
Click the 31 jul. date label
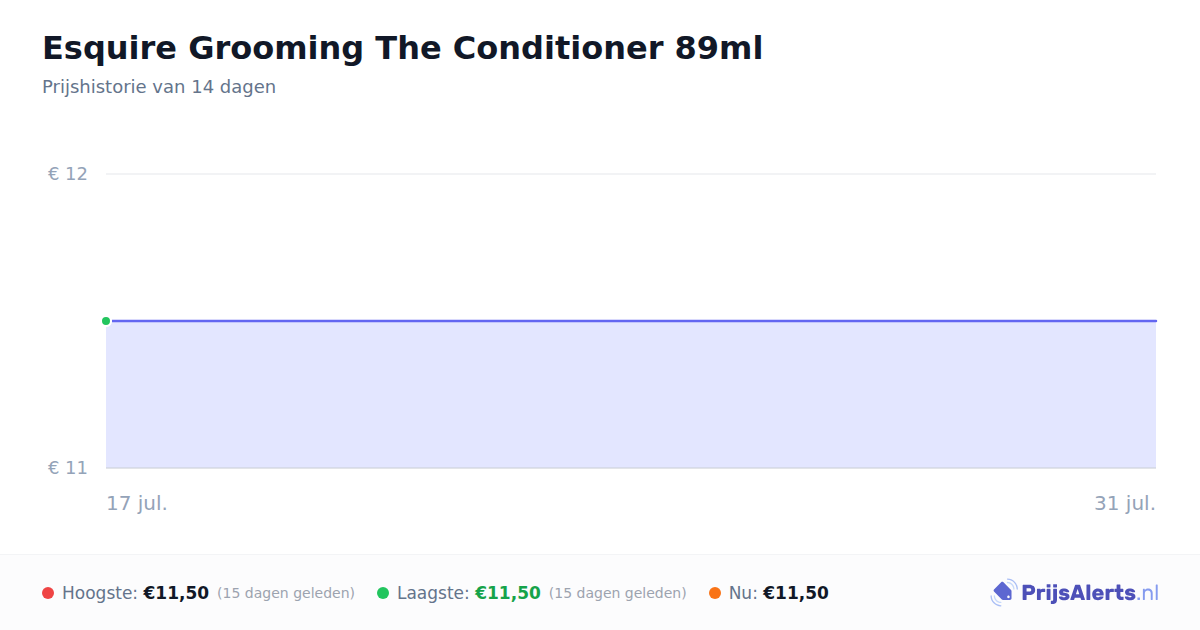click(1125, 503)
